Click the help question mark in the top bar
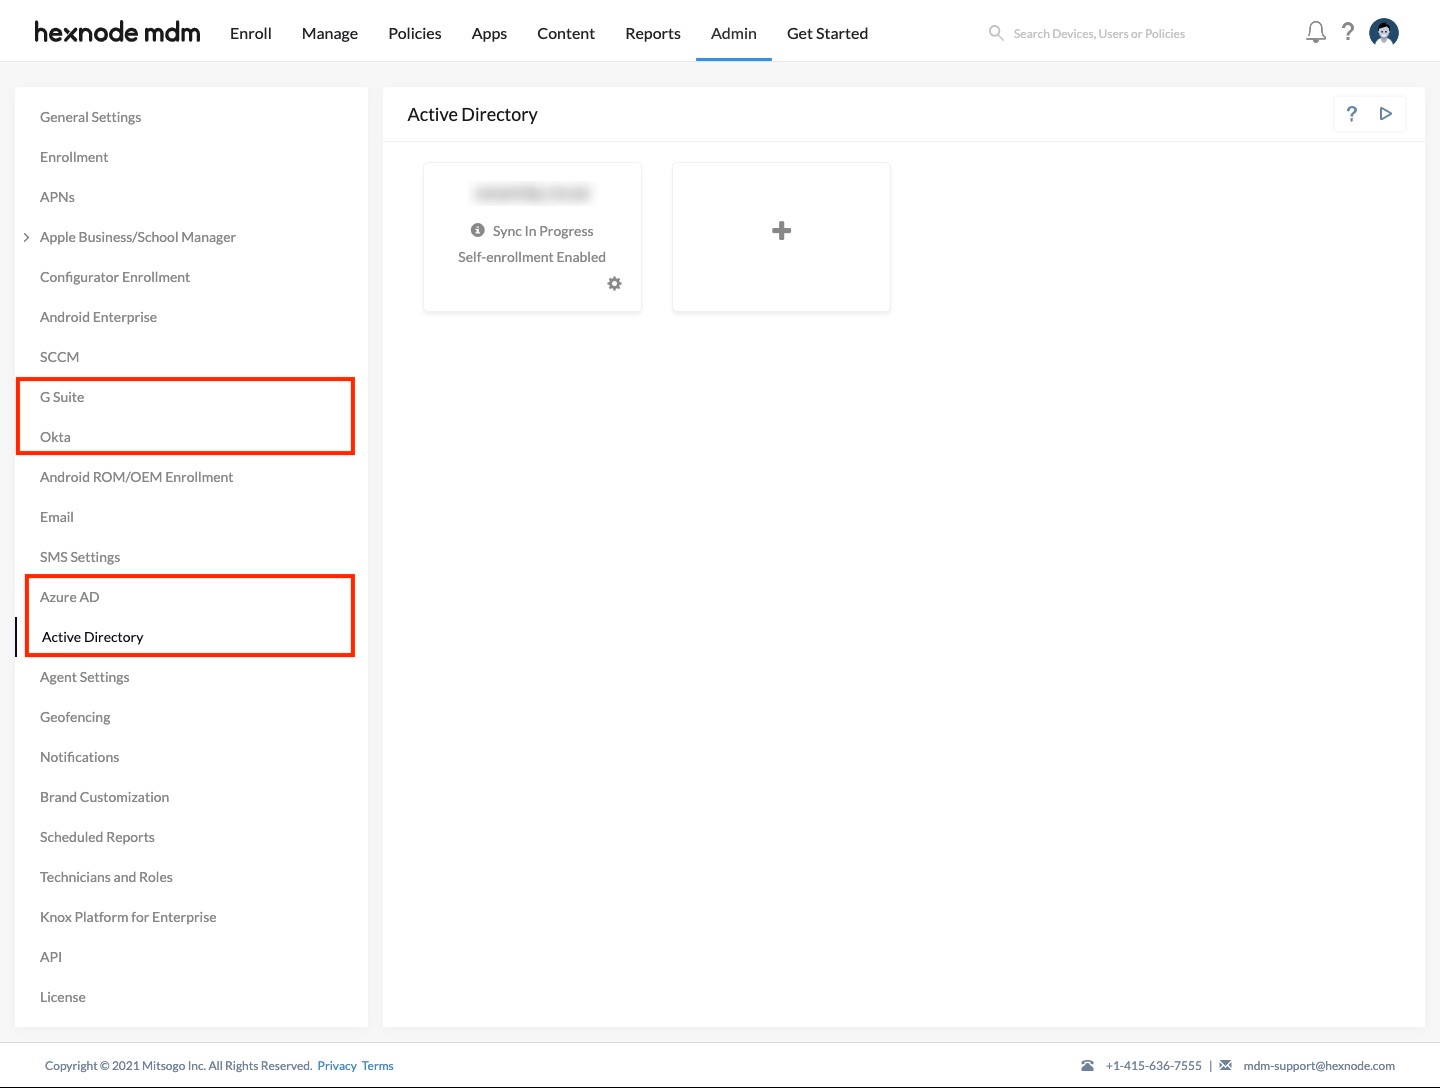 [1348, 31]
